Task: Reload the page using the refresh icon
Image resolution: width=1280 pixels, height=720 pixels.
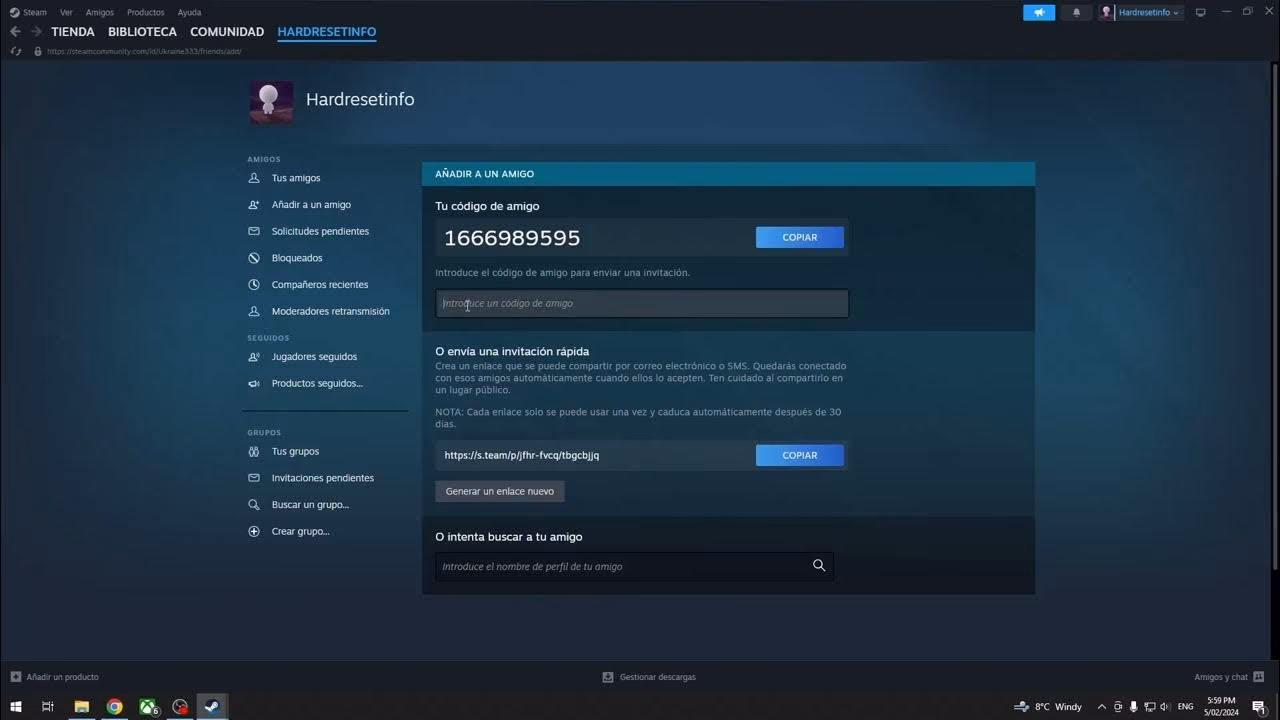Action: click(15, 51)
